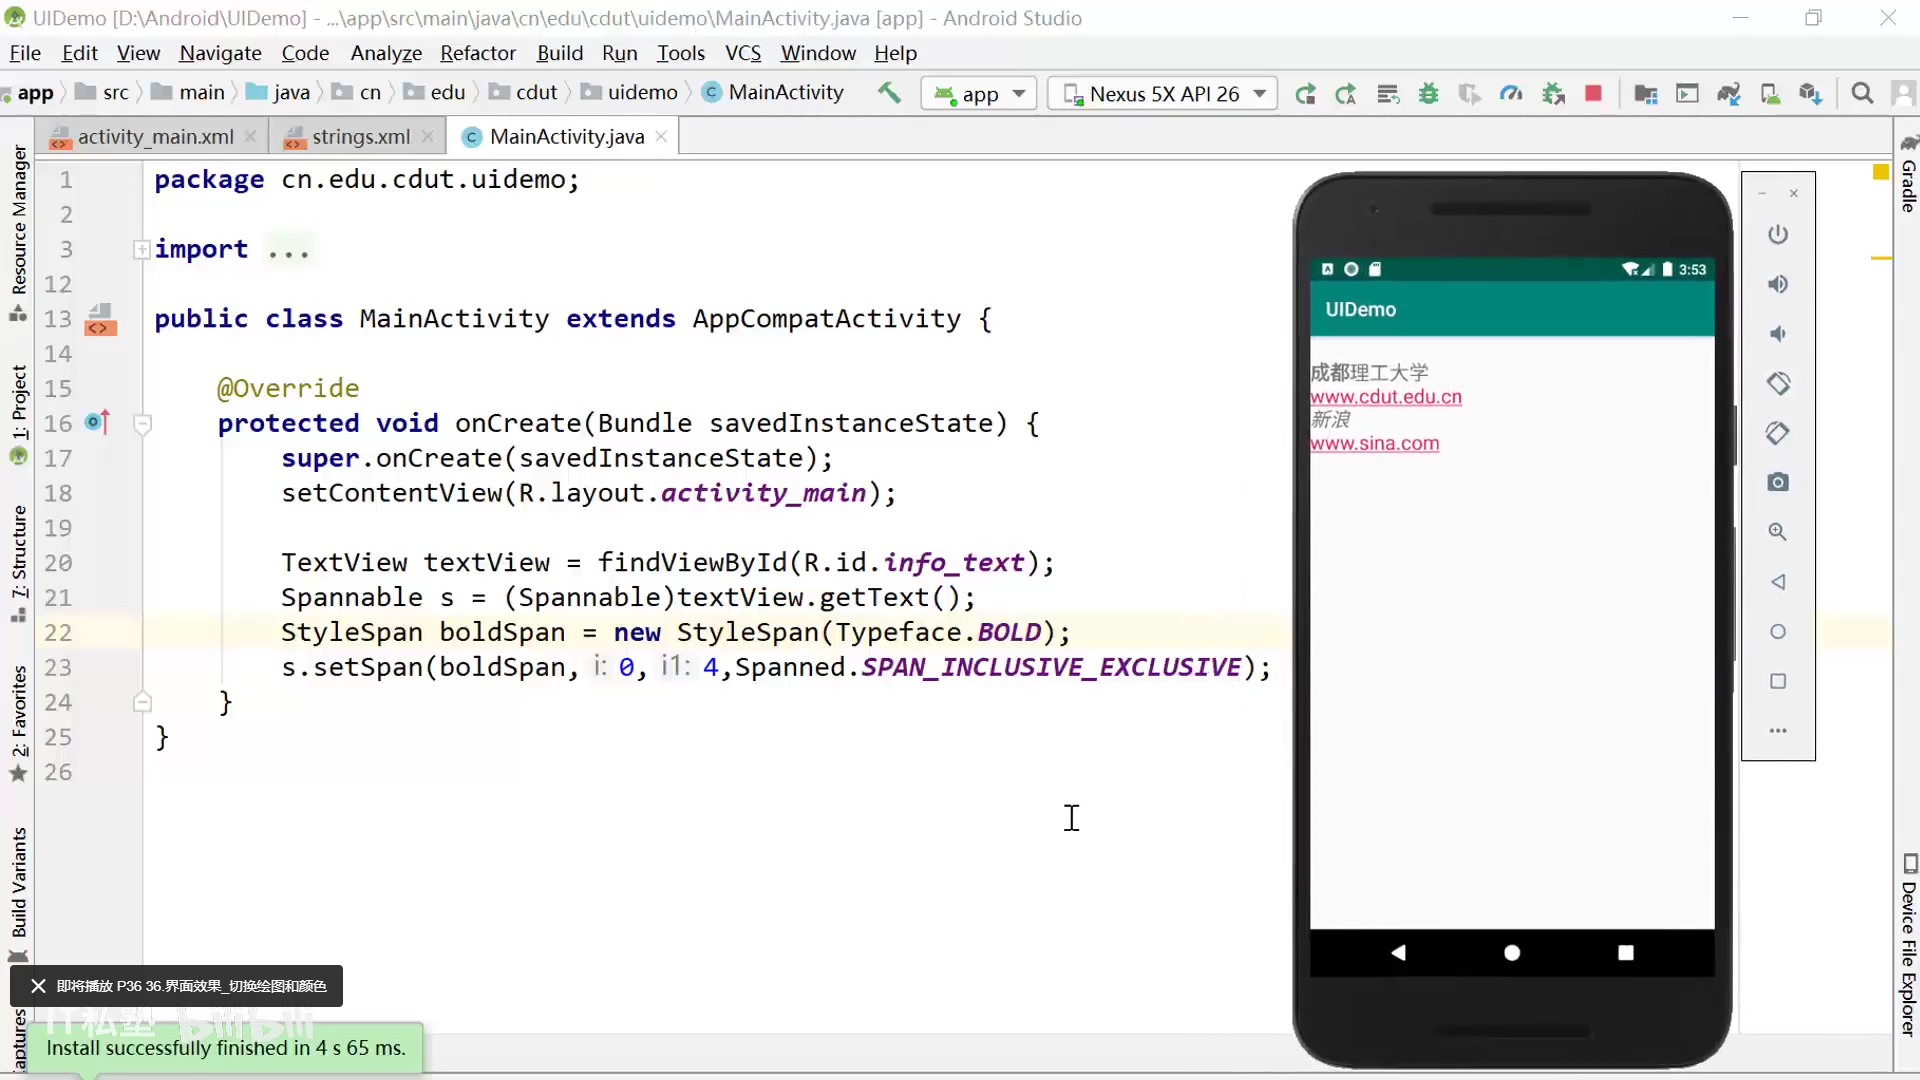Collapse the onCreate method fold marker

click(142, 424)
